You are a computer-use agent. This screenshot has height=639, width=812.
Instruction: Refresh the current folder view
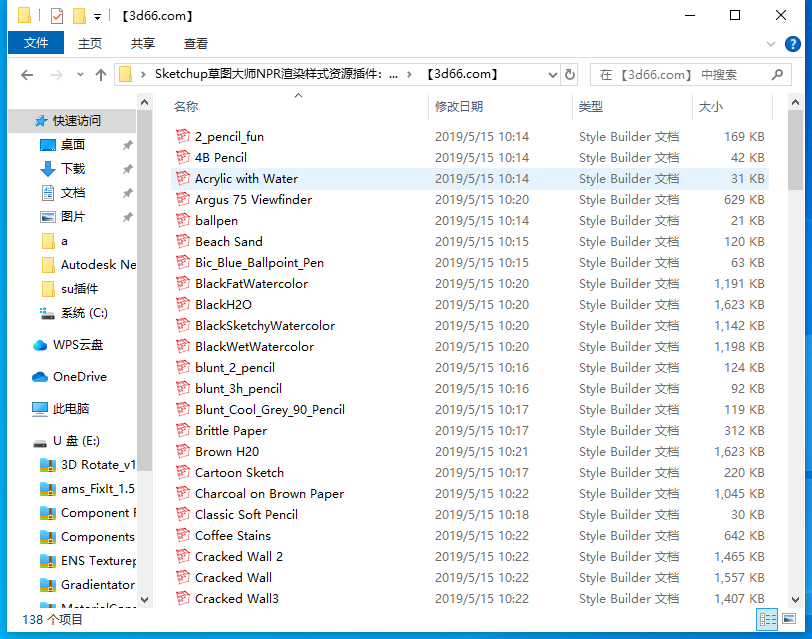570,75
